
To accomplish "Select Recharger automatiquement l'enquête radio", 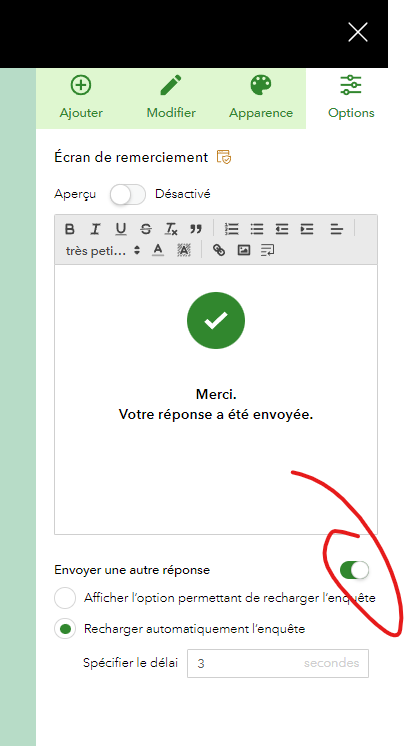I will pos(65,629).
